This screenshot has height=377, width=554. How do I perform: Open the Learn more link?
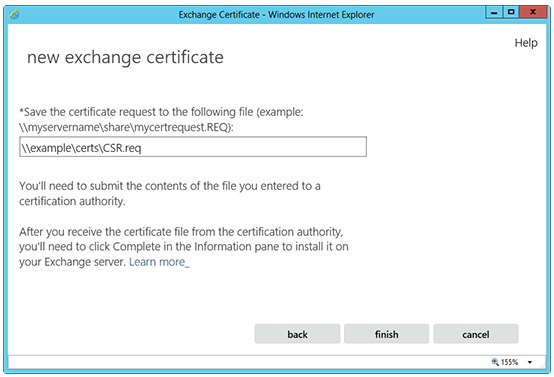coord(159,262)
